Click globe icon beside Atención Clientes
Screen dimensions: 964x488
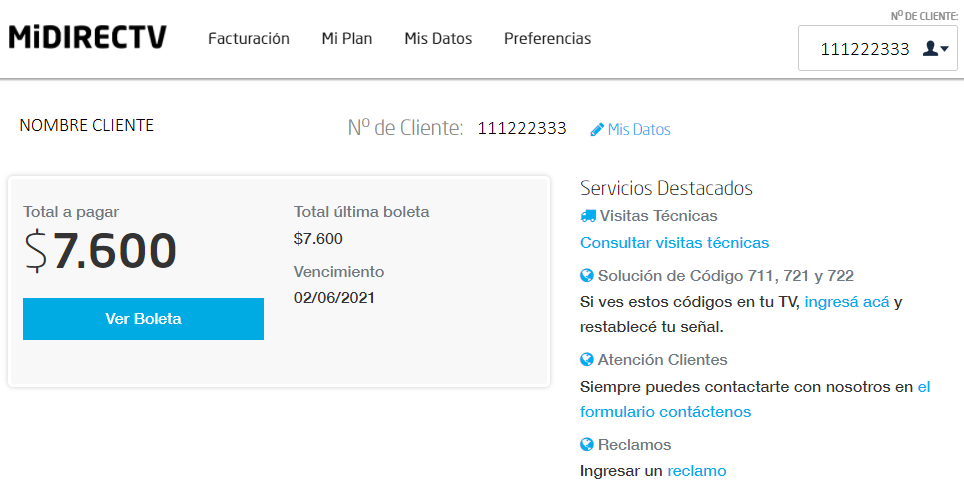coord(587,360)
